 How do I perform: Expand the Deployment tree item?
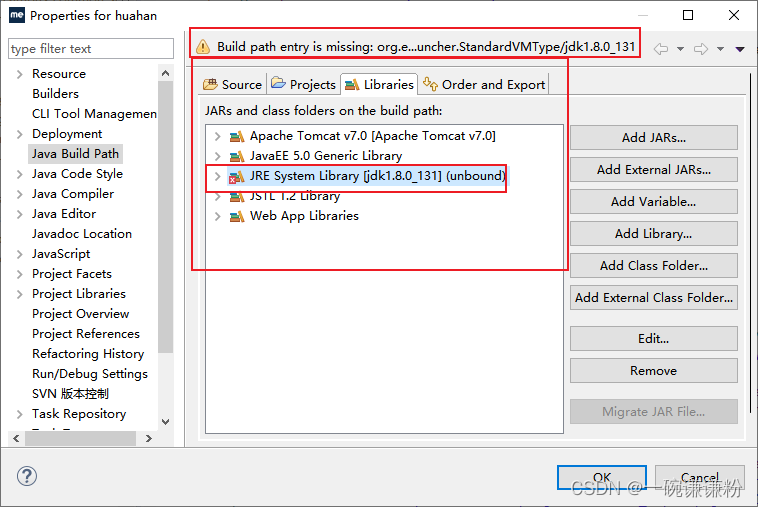19,134
